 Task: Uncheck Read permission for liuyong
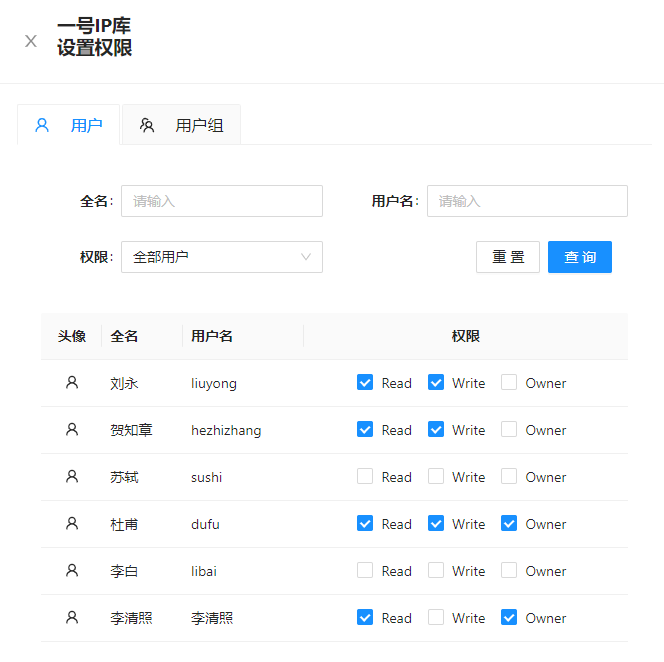point(365,382)
